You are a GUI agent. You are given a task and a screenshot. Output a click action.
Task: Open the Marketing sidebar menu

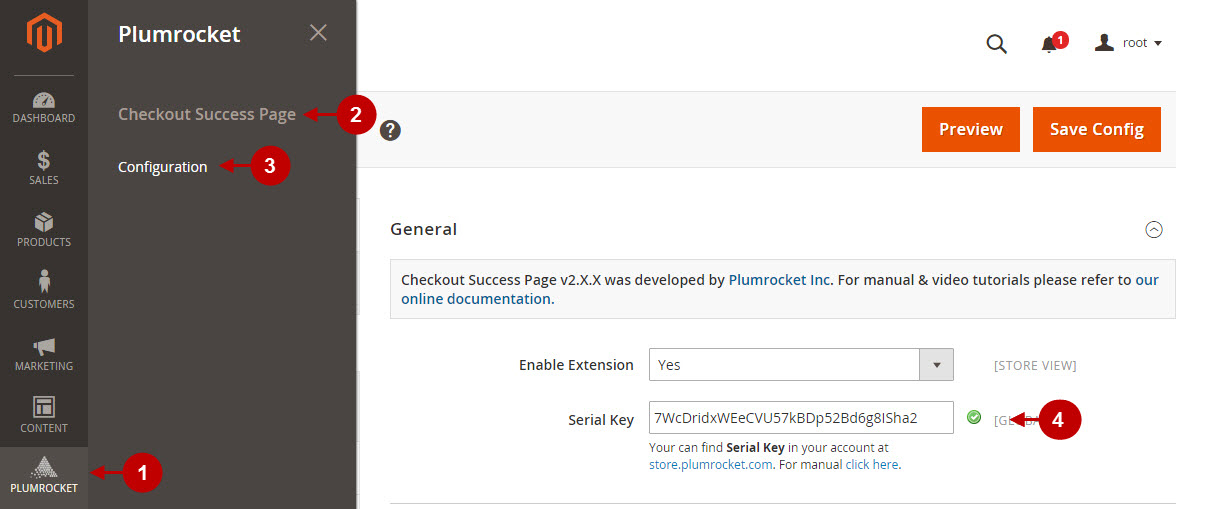click(x=44, y=354)
